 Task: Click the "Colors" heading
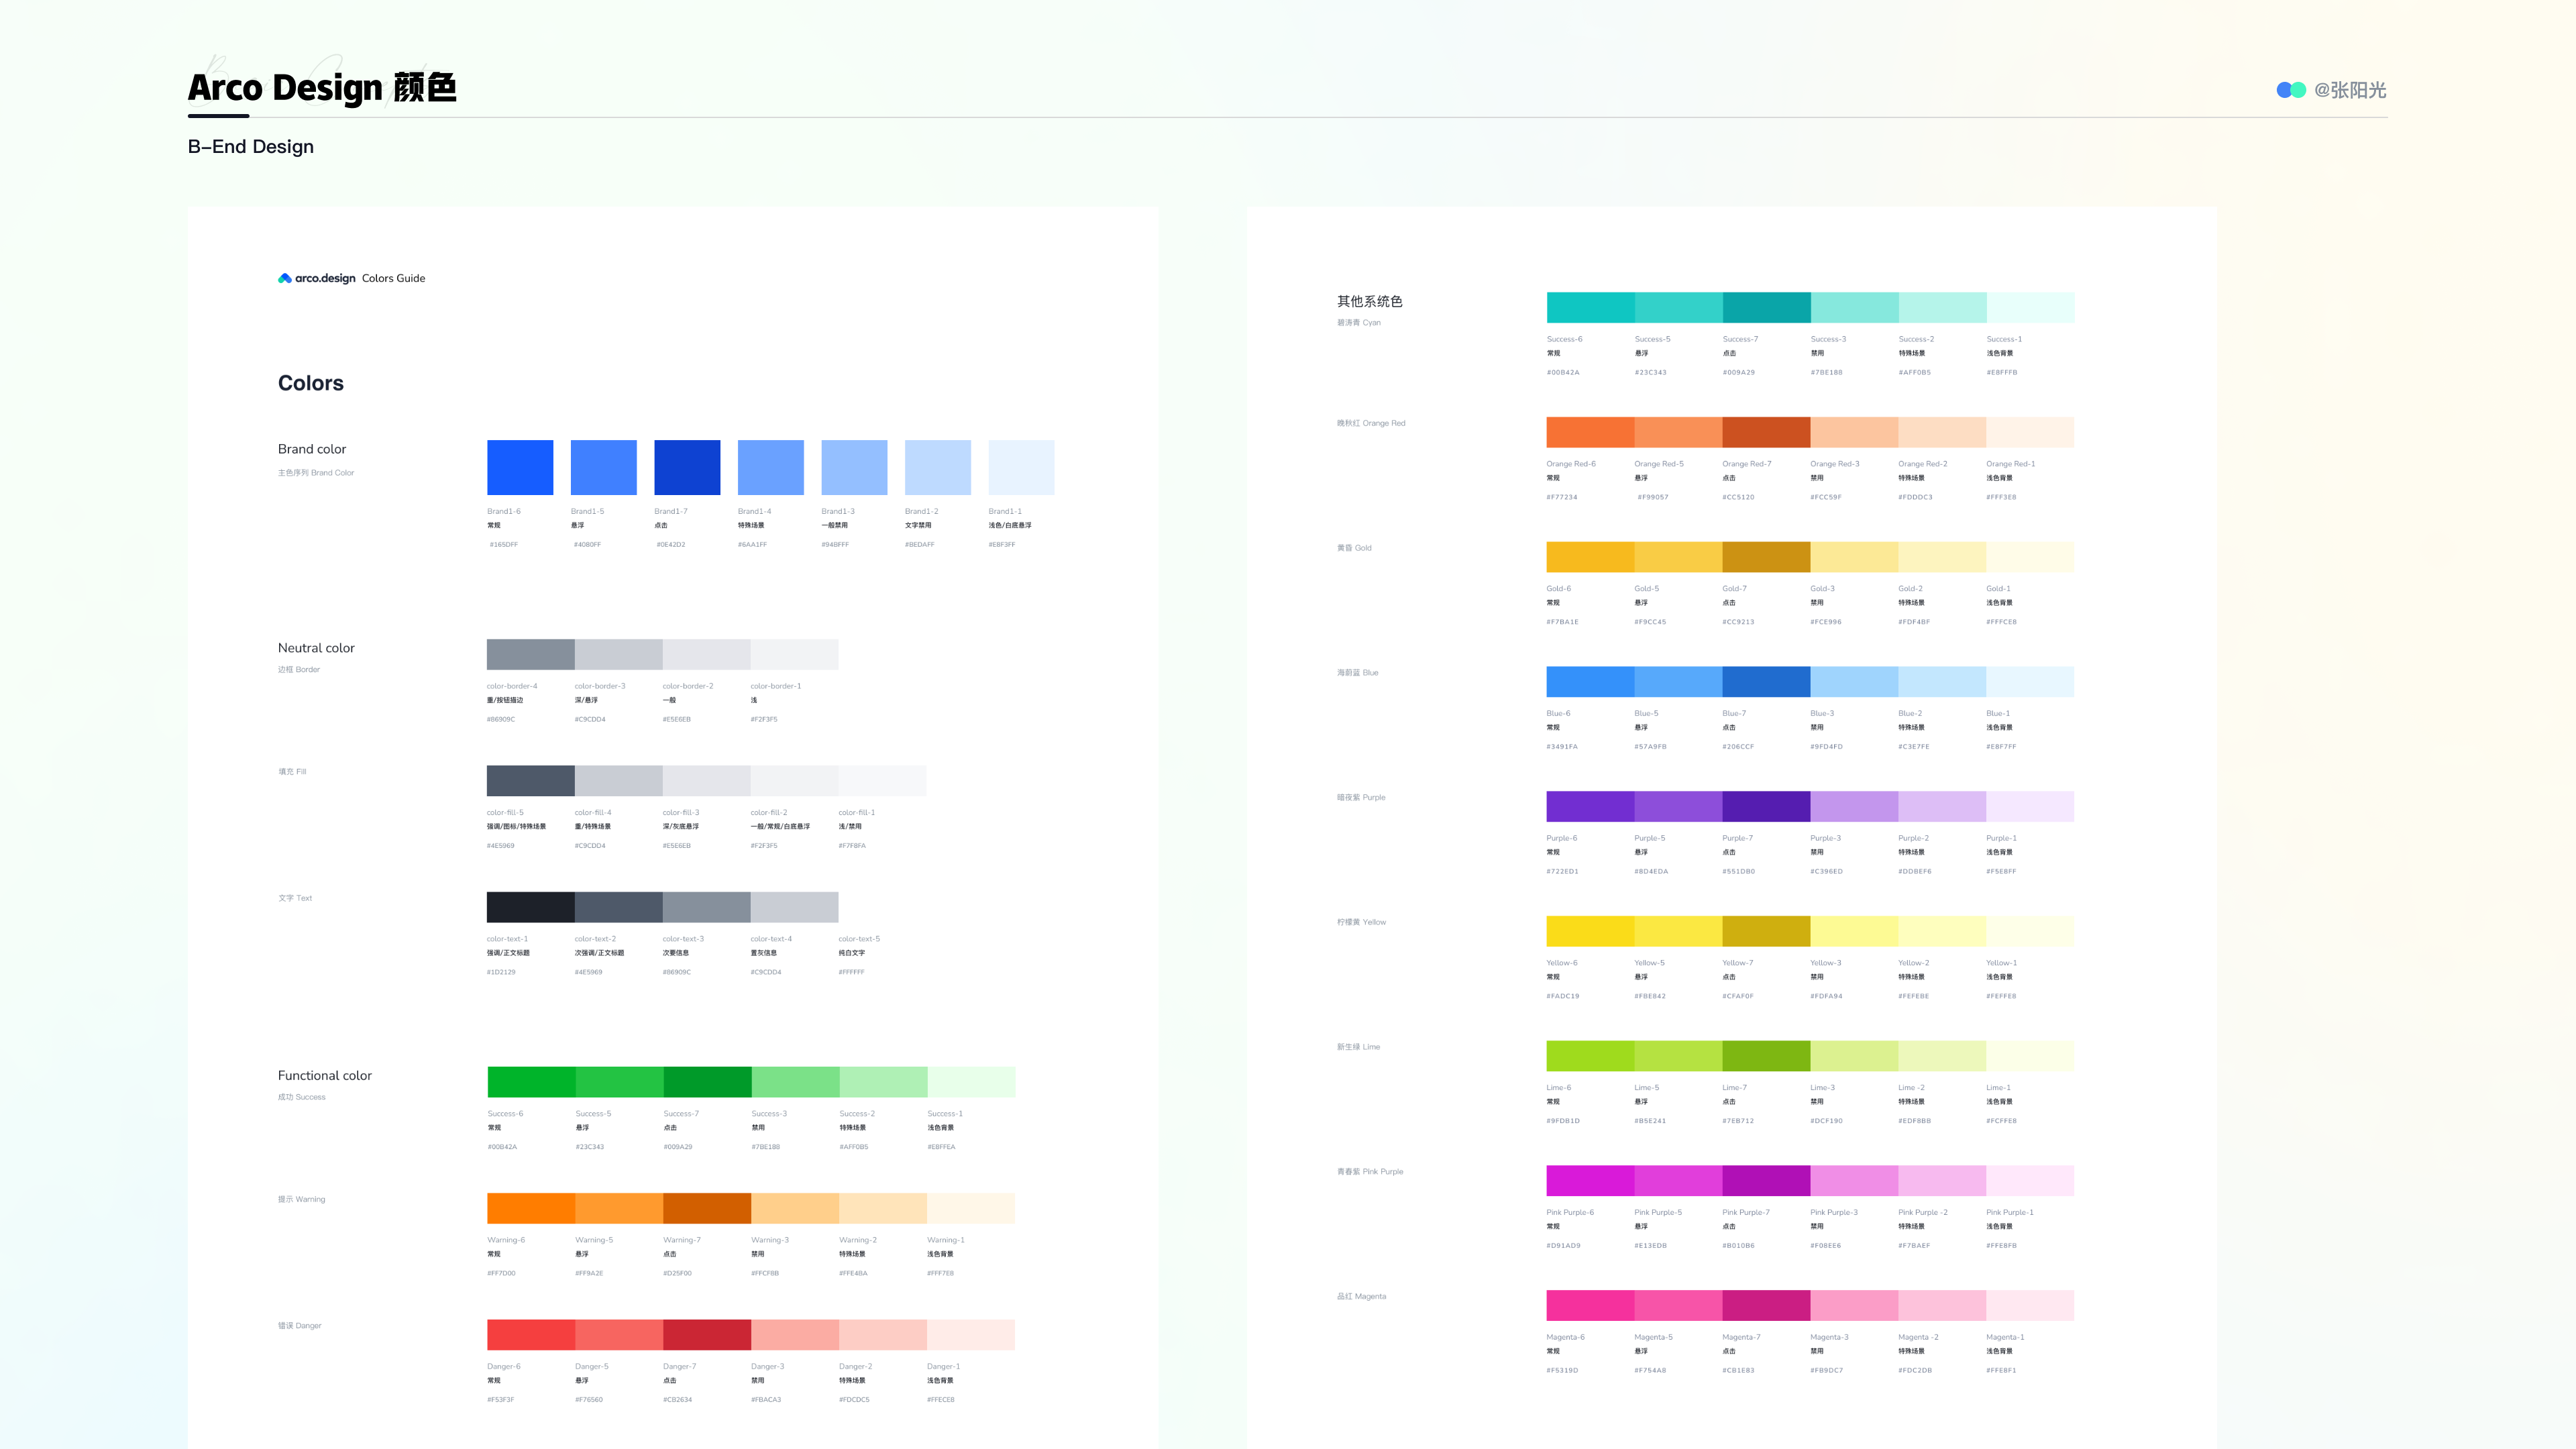tap(311, 383)
